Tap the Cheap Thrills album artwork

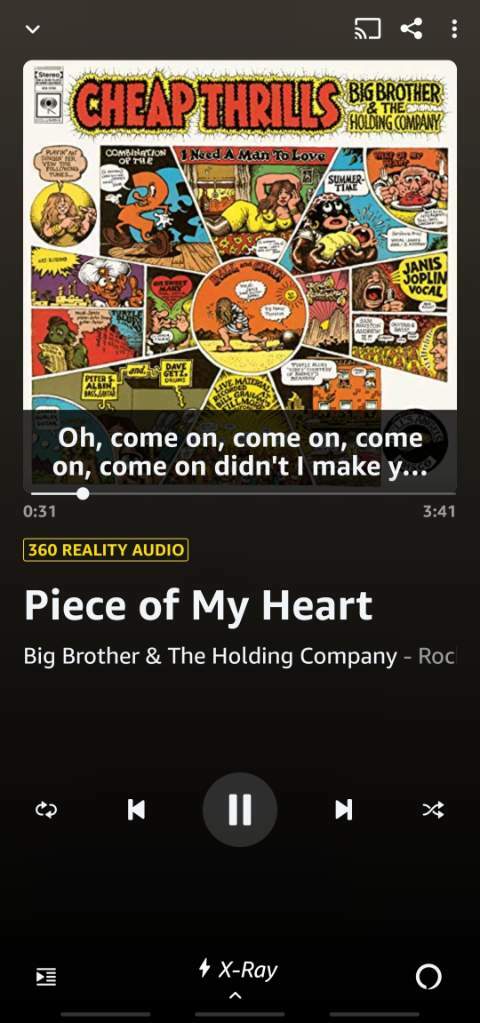[240, 235]
